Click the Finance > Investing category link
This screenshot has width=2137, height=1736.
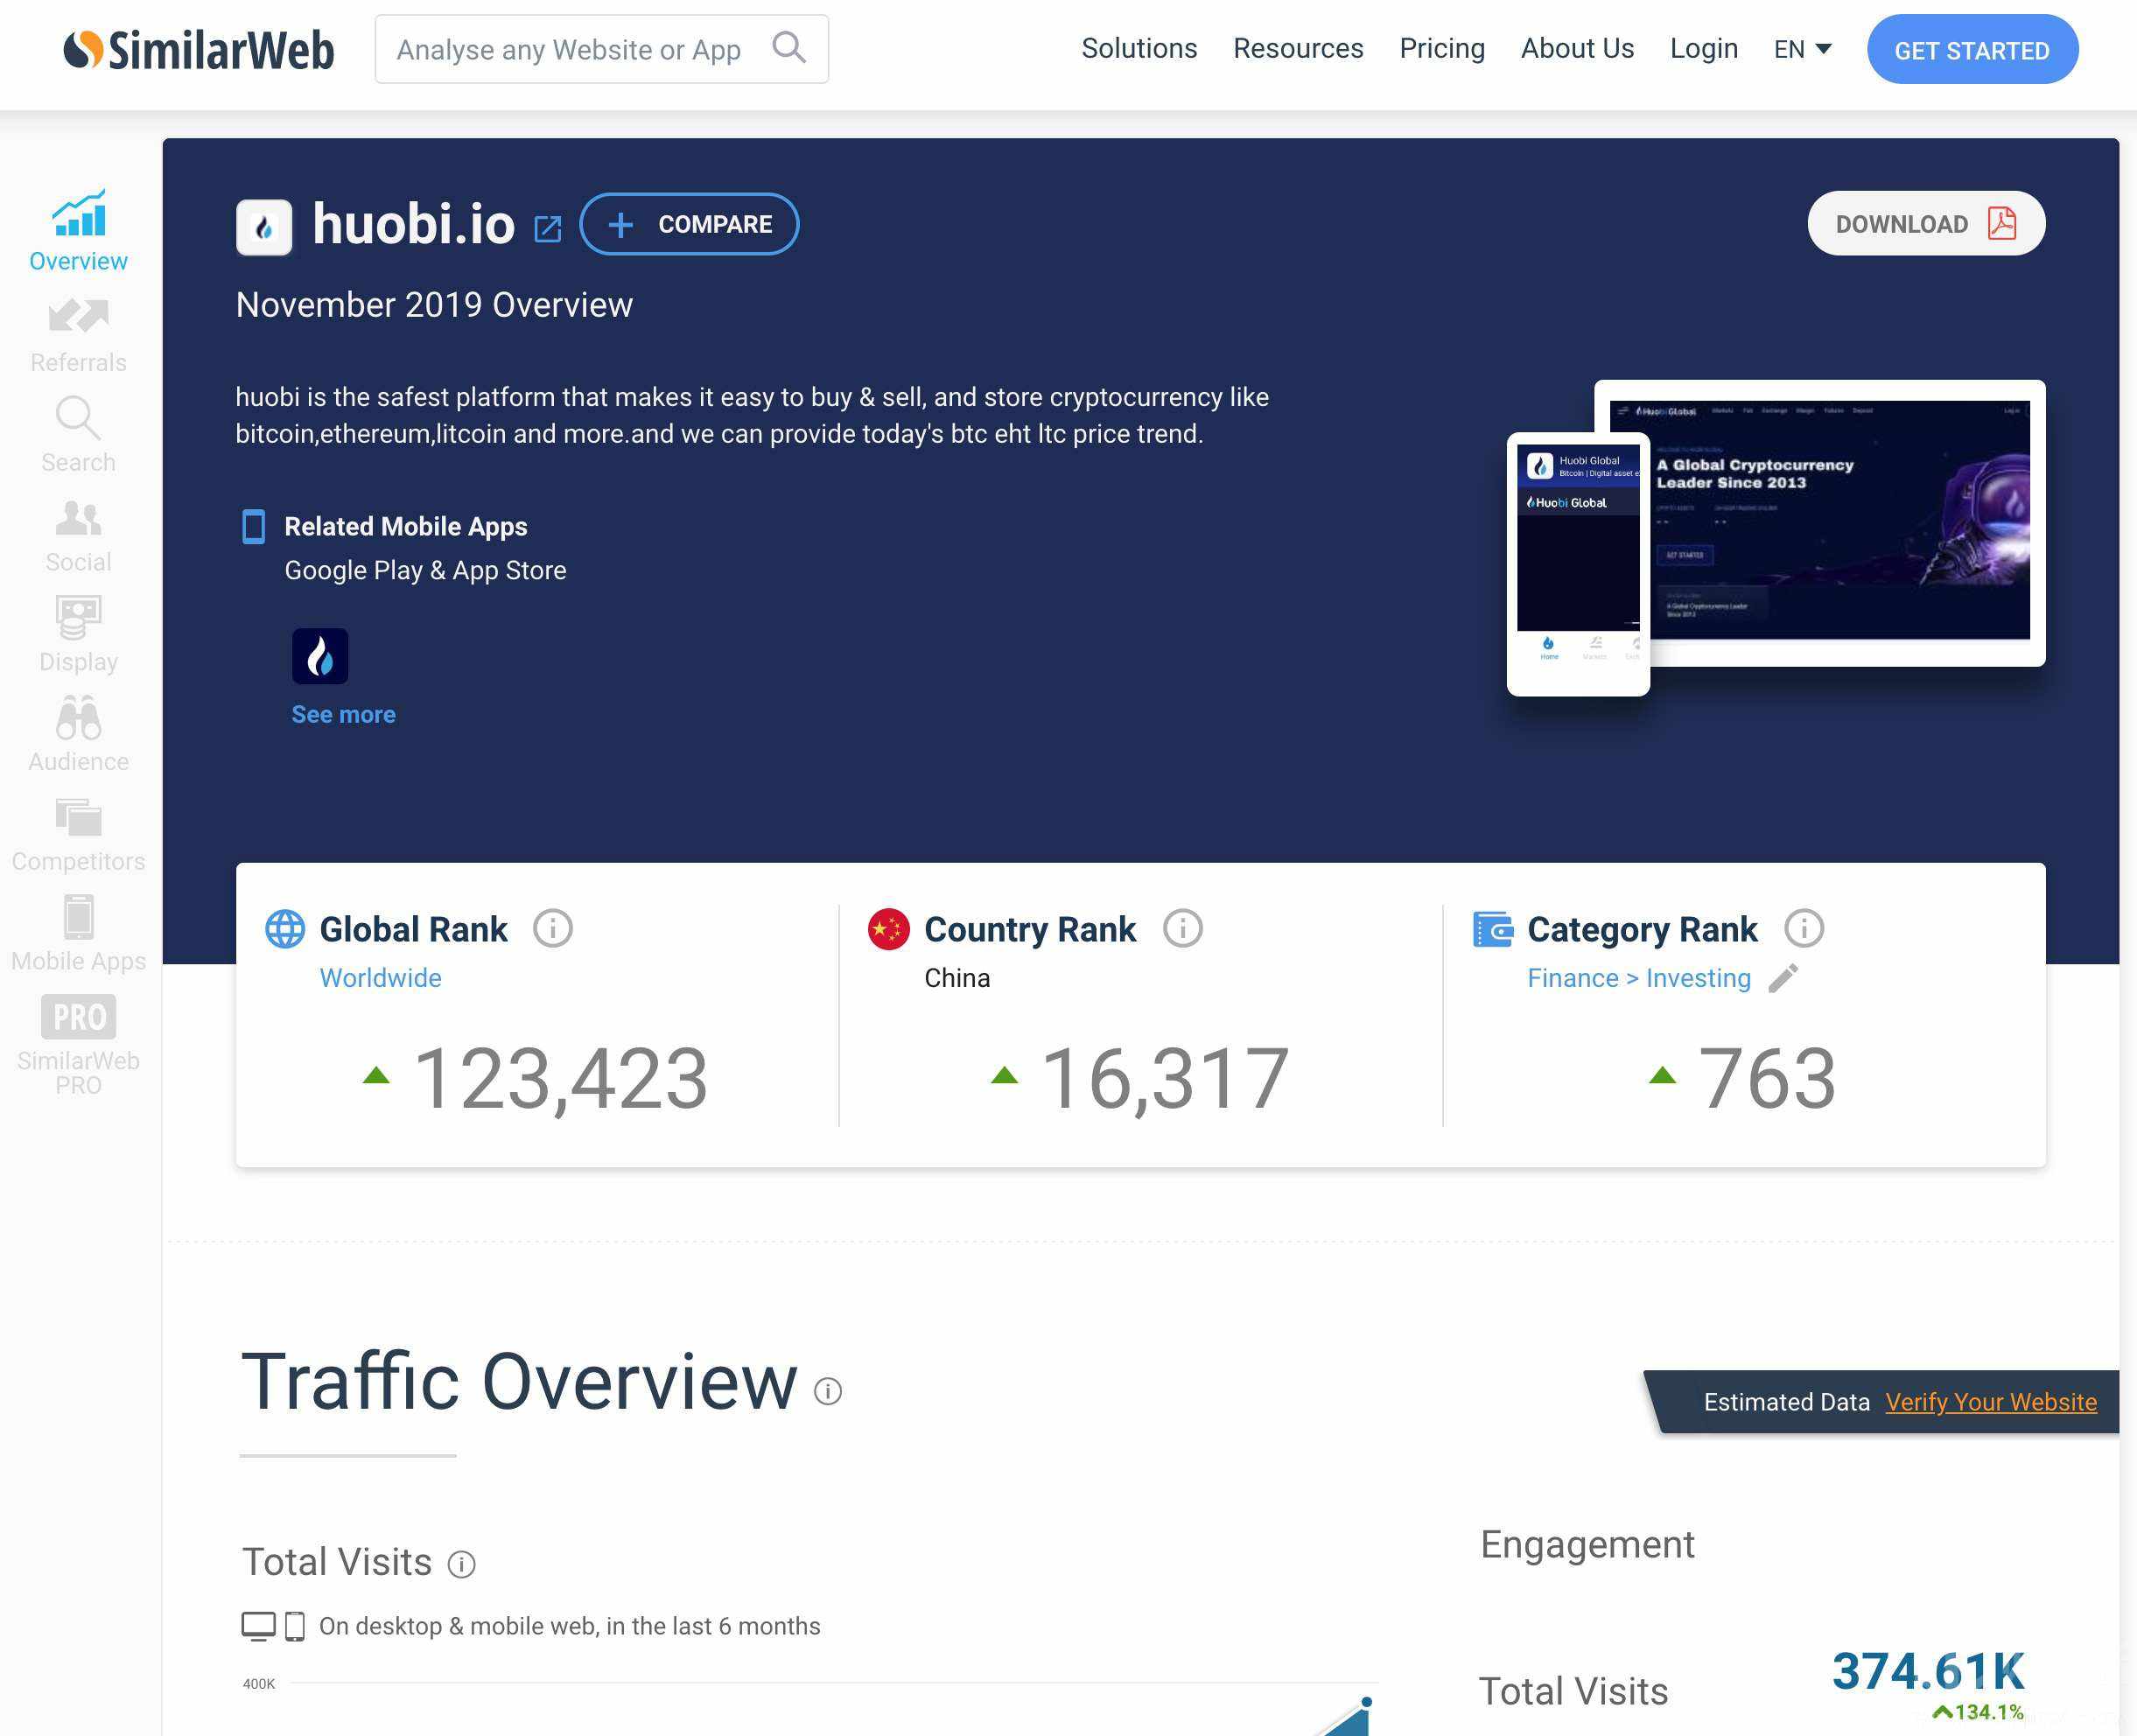tap(1639, 978)
